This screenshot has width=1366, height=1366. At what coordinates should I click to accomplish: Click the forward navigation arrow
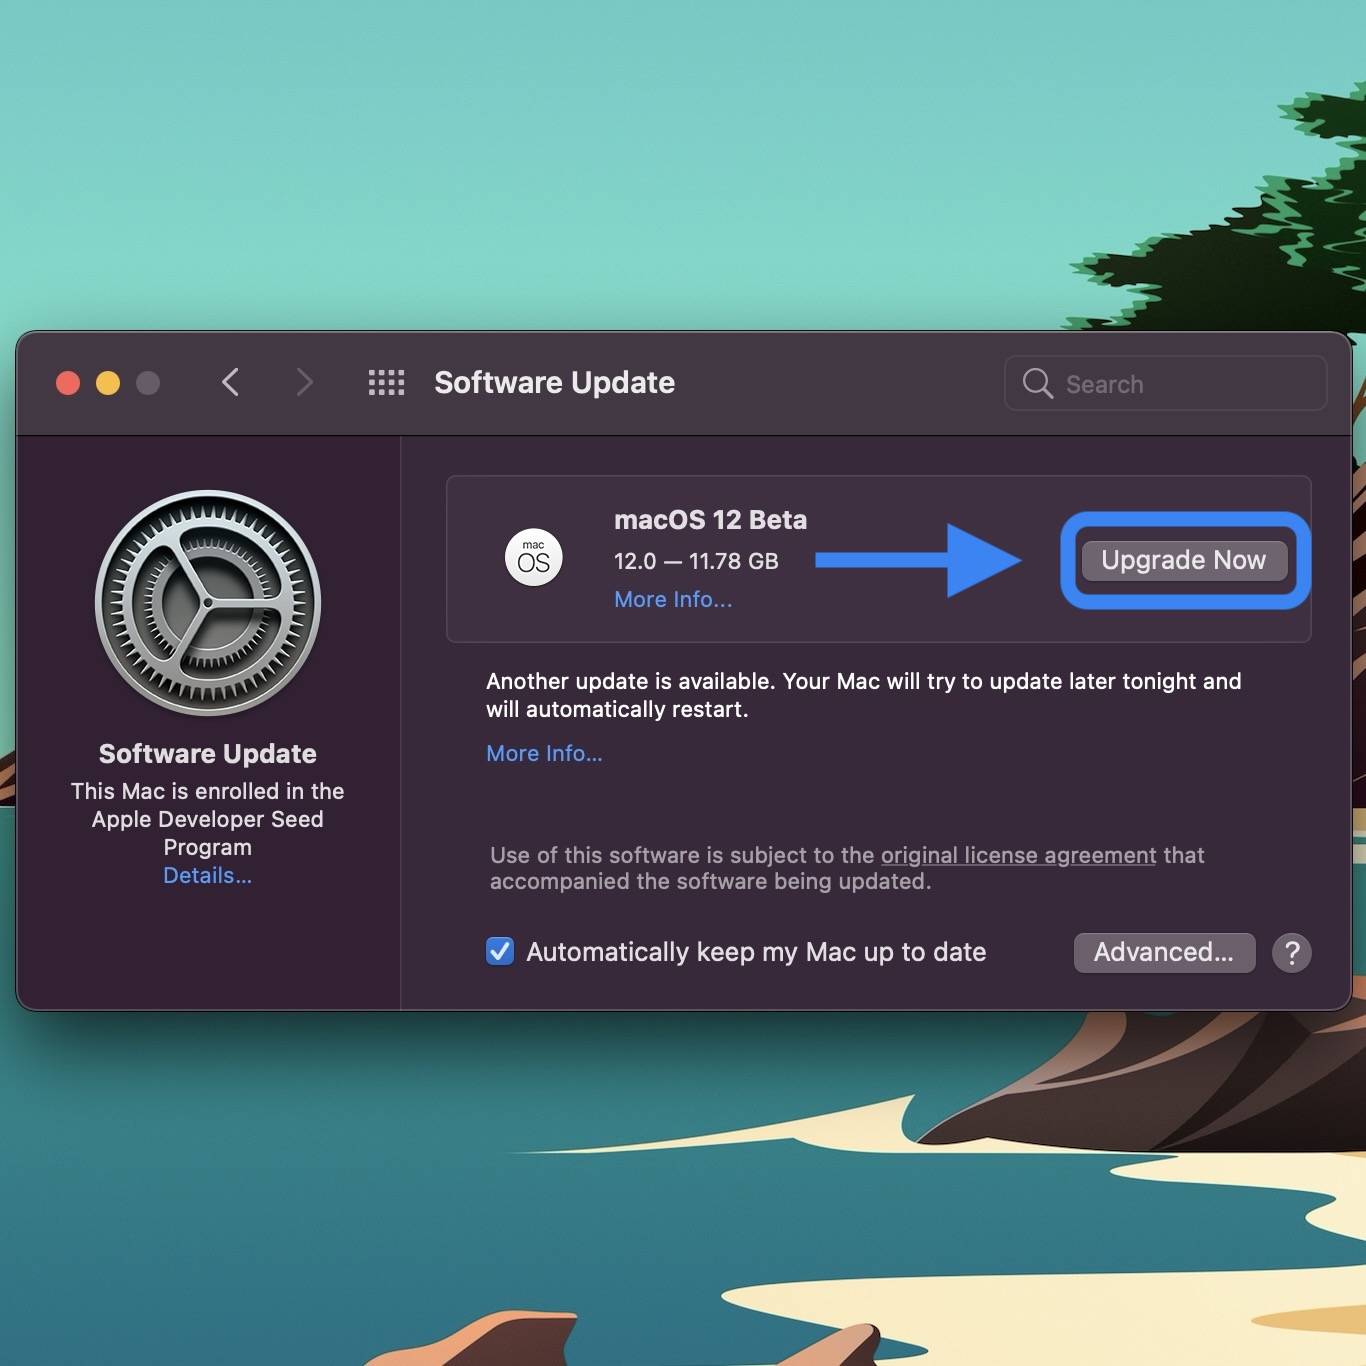304,382
